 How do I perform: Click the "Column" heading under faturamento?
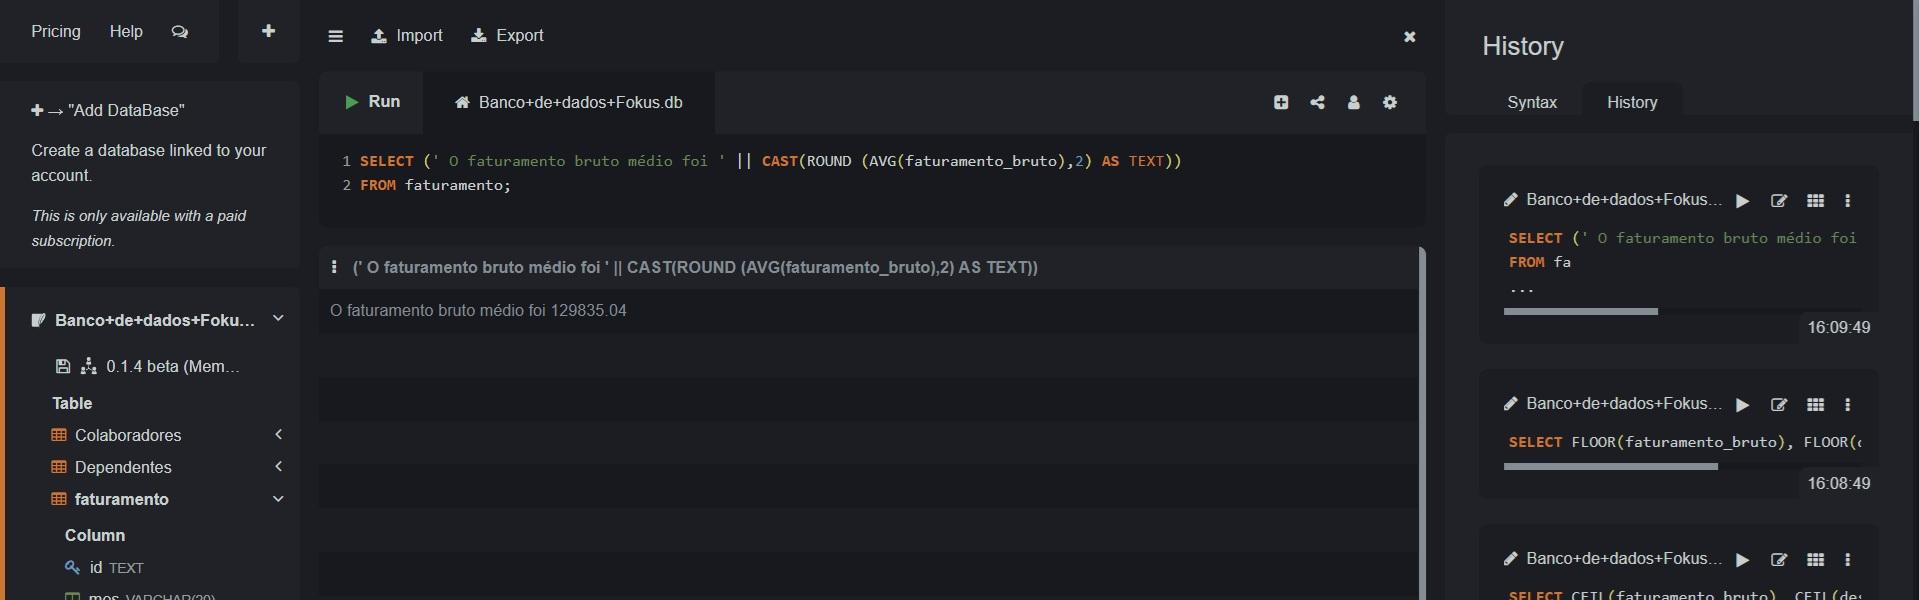(95, 536)
